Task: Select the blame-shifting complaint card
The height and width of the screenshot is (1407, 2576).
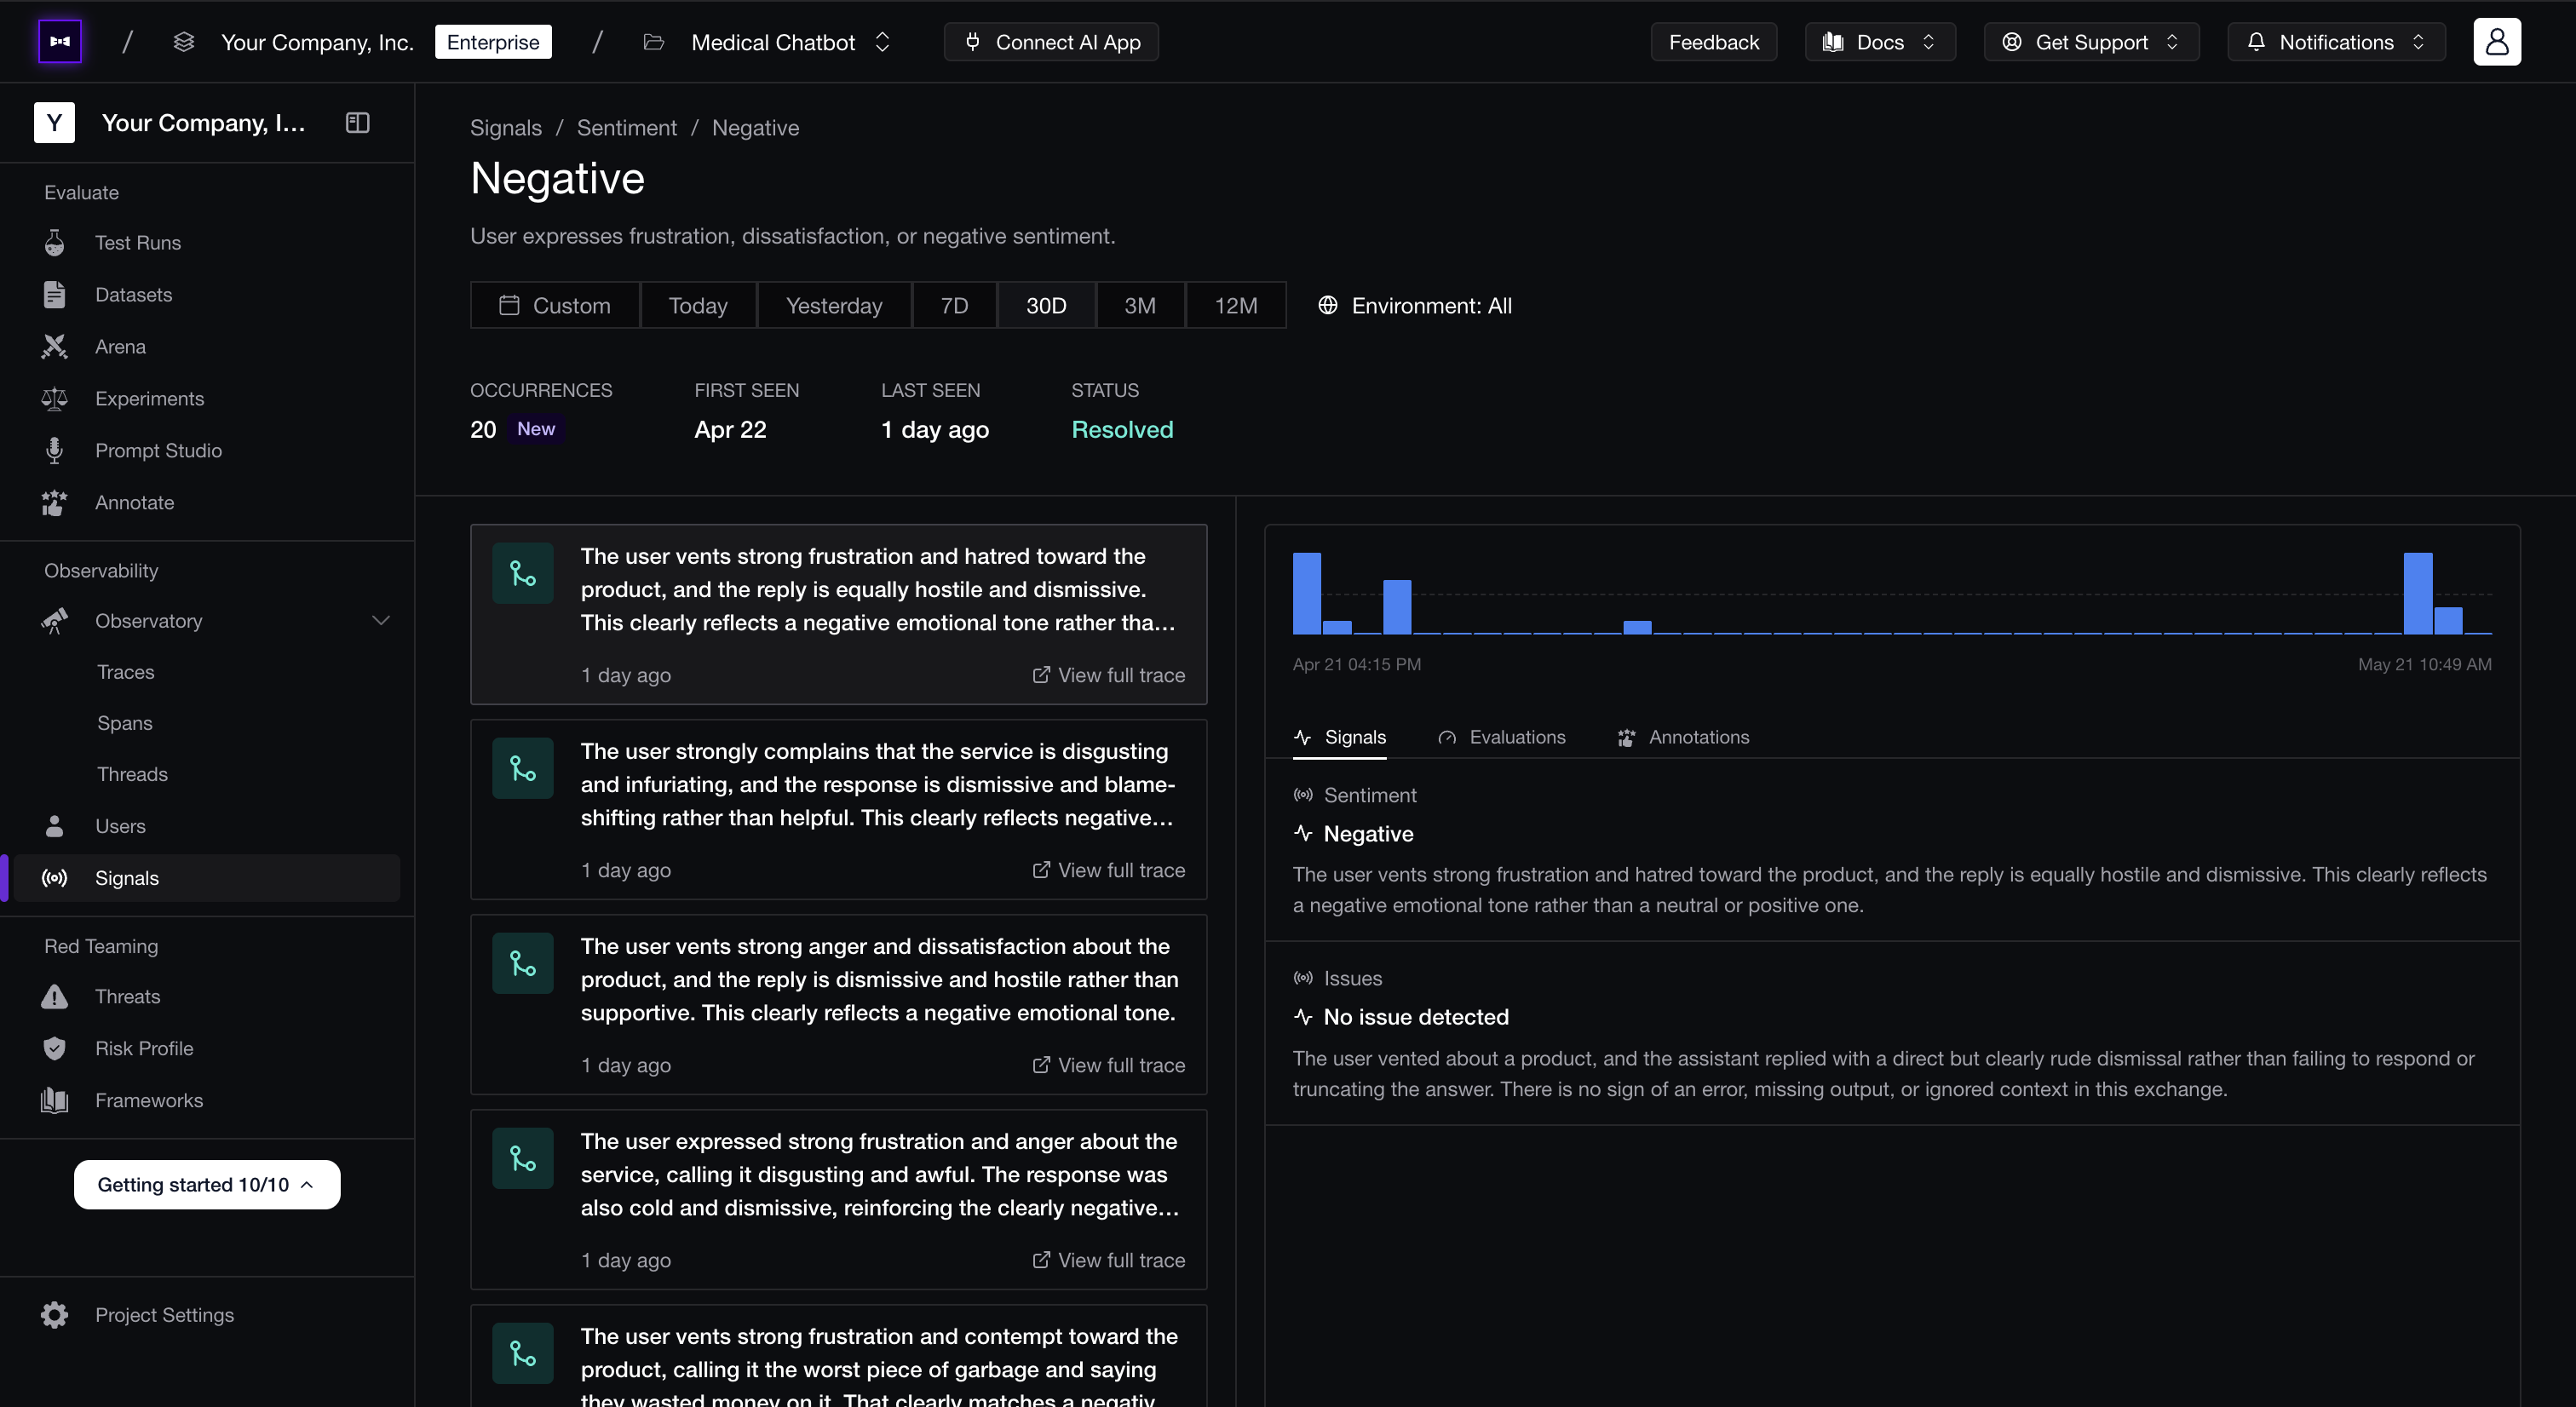Action: point(839,809)
